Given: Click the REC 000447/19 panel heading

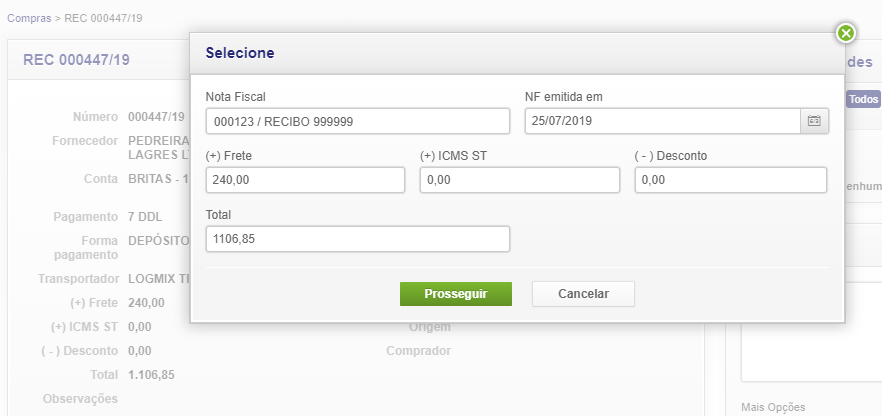Looking at the screenshot, I should (x=76, y=60).
